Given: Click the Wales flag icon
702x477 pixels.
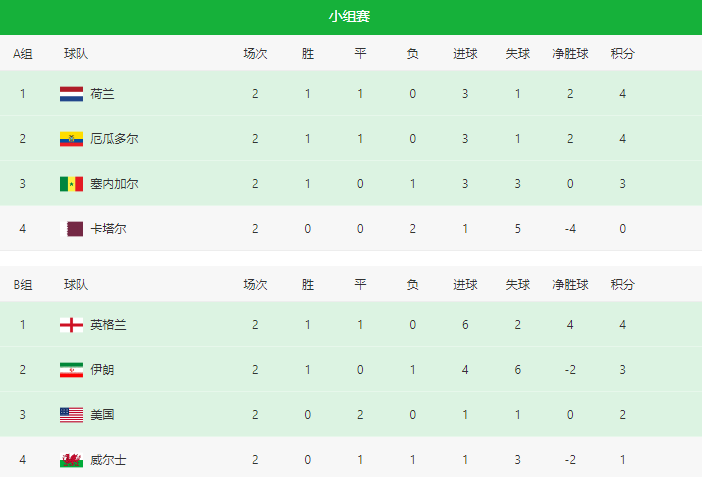Looking at the screenshot, I should click(71, 460).
